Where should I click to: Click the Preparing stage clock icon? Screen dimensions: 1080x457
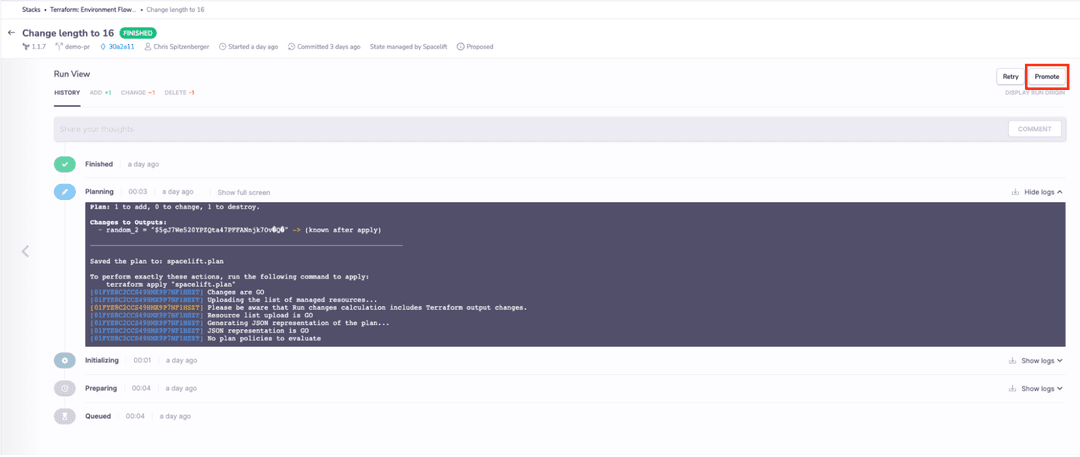coord(65,389)
